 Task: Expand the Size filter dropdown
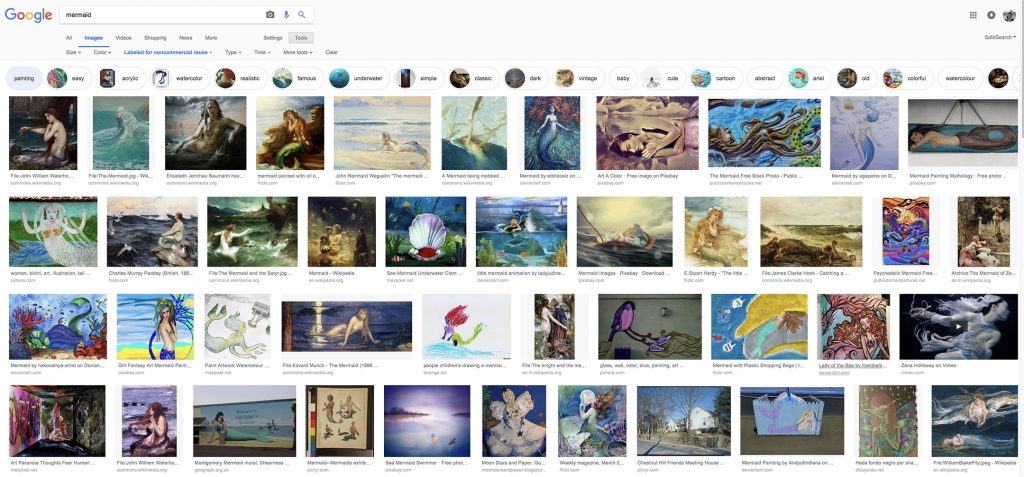[73, 52]
